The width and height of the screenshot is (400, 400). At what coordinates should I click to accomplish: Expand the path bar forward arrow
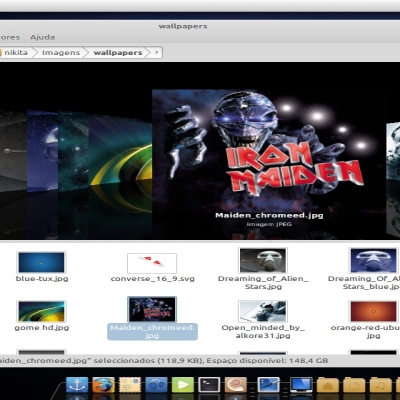(x=157, y=52)
